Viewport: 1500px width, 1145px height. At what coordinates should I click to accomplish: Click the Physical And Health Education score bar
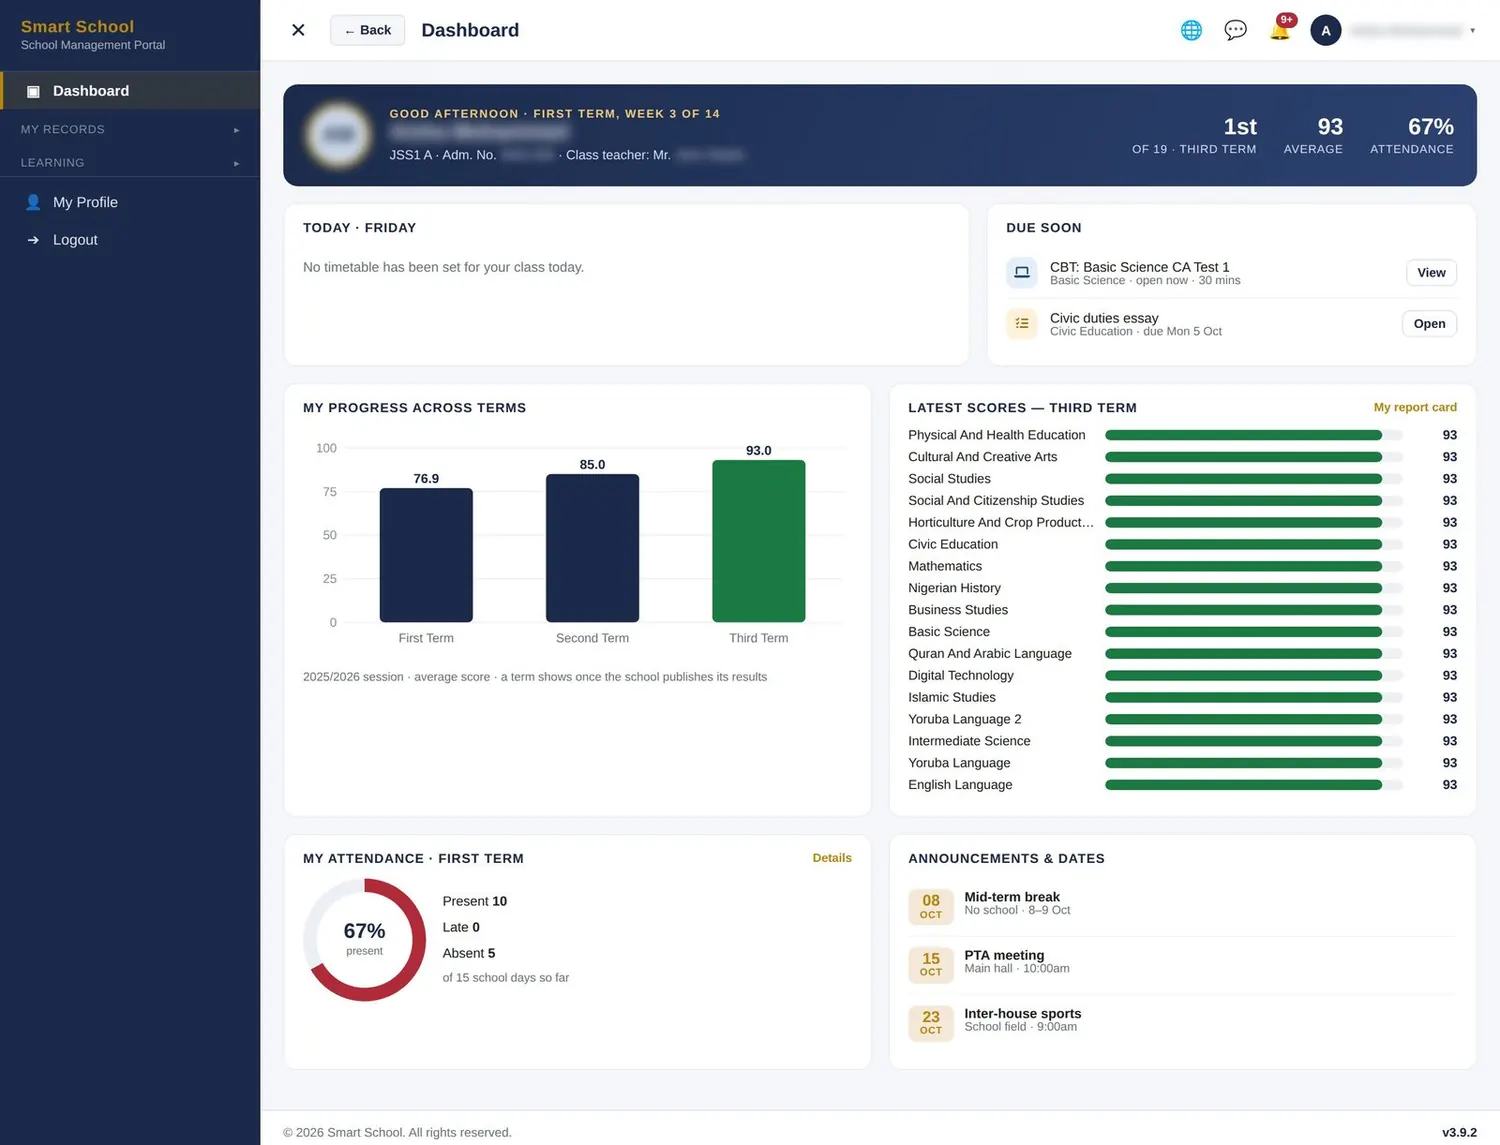click(x=1253, y=435)
